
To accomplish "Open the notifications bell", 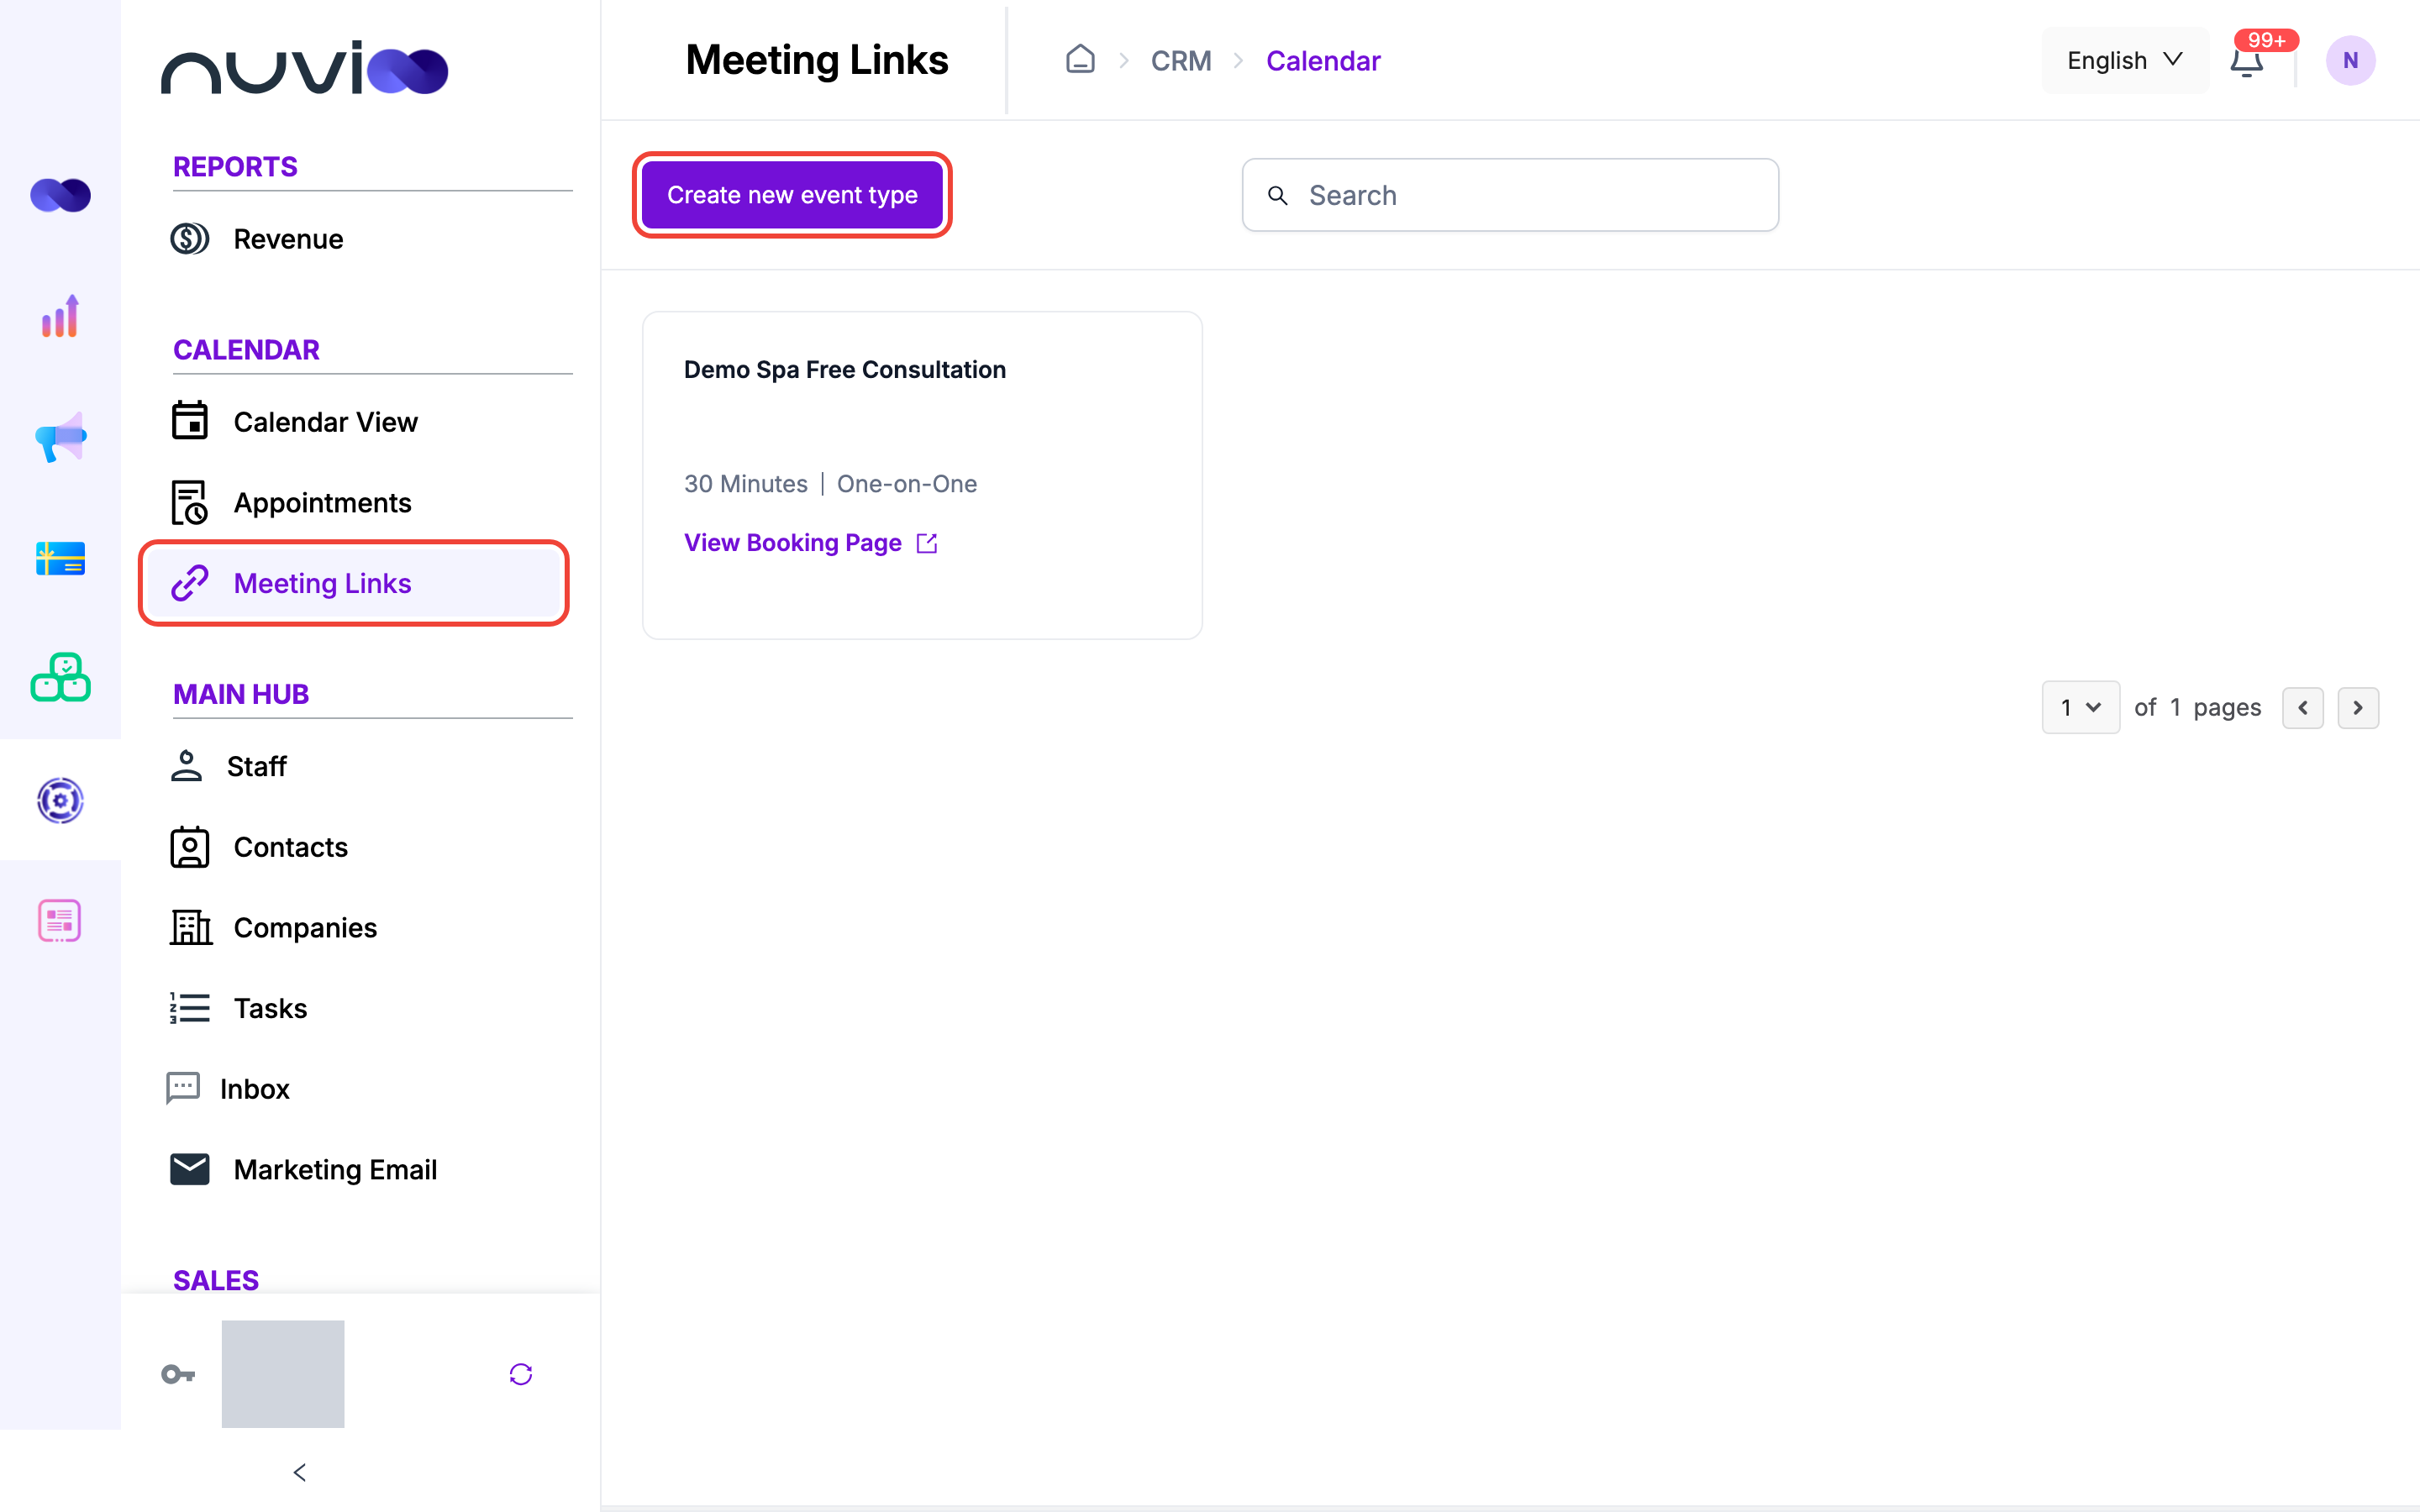I will 2247,61.
